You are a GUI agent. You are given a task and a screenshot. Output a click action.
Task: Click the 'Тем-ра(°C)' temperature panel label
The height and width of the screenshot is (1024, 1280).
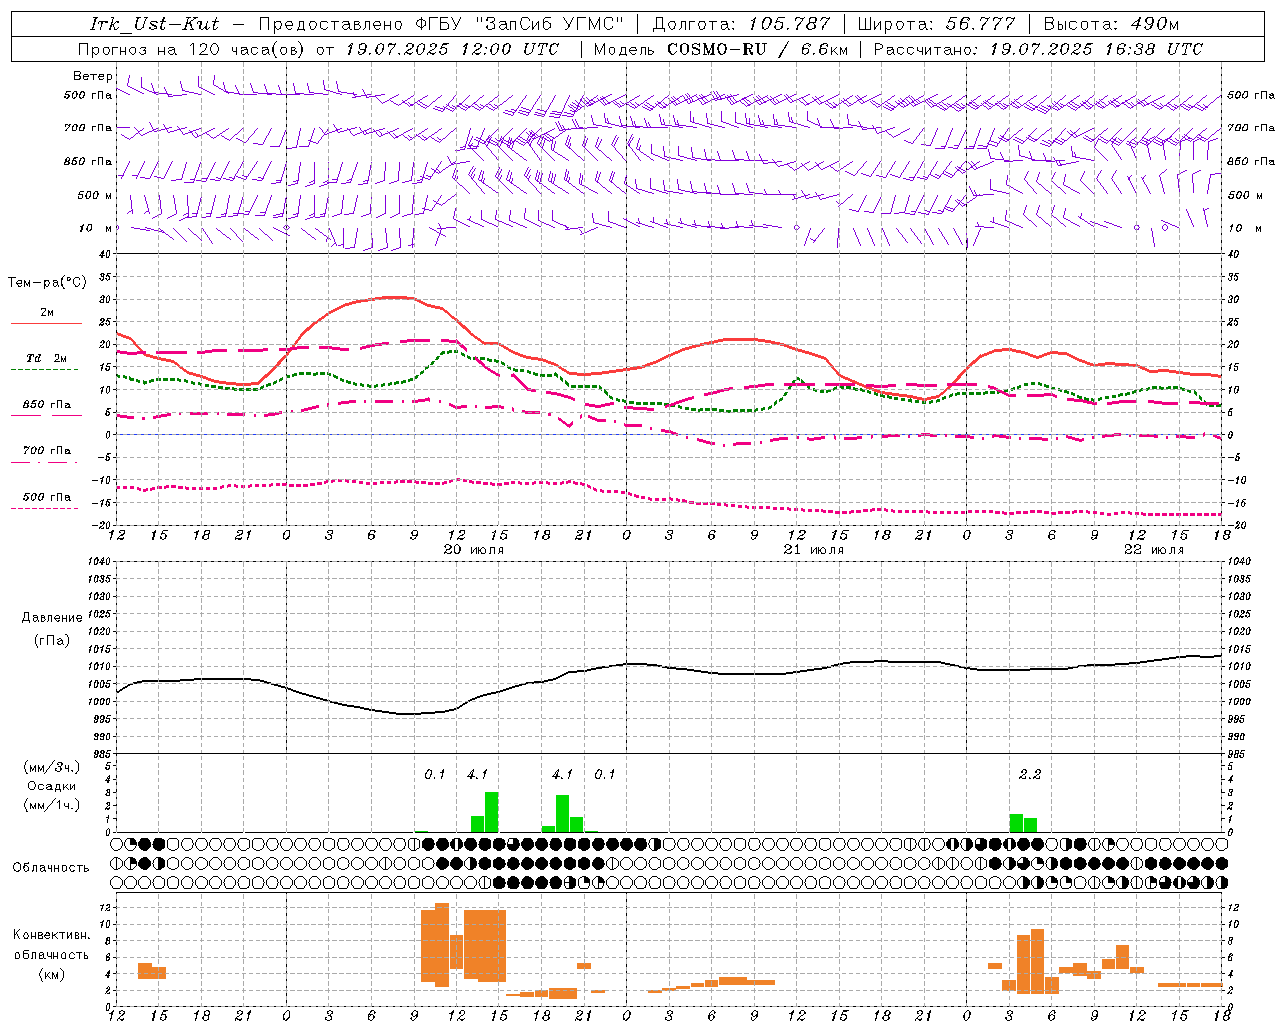(x=47, y=283)
